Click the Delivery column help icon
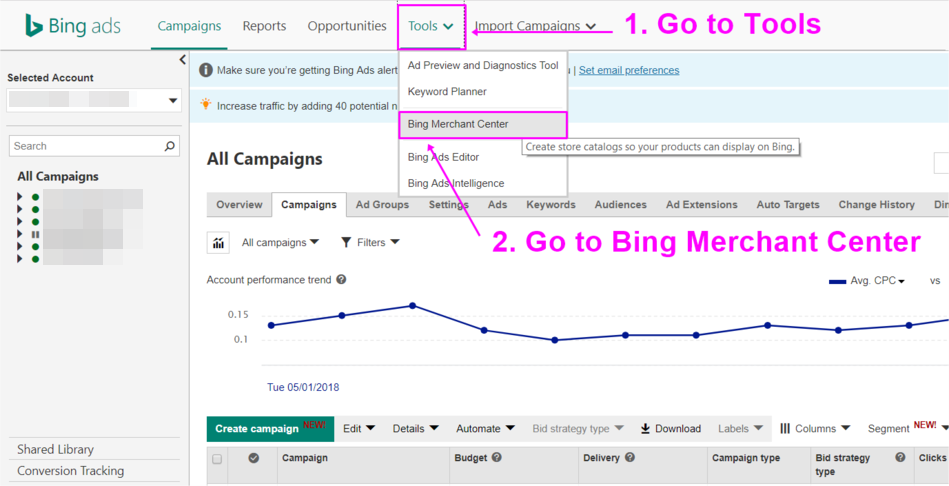 630,458
